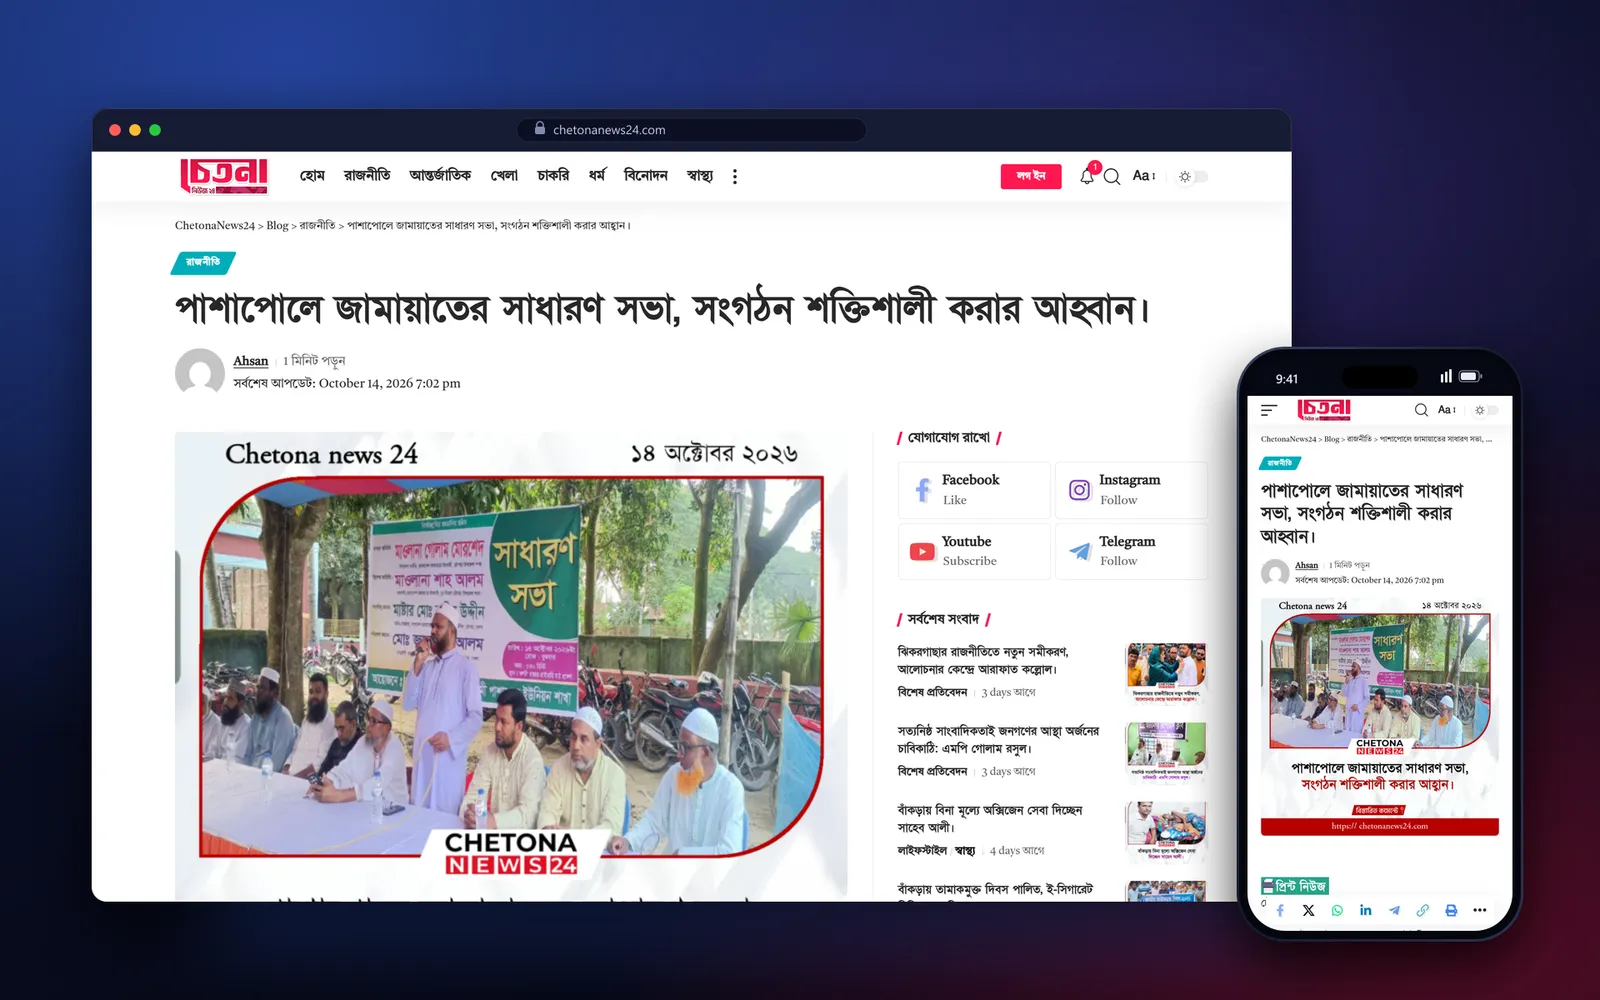Click the chetonanews24.com address bar
Viewport: 1600px width, 1000px height.
point(692,130)
